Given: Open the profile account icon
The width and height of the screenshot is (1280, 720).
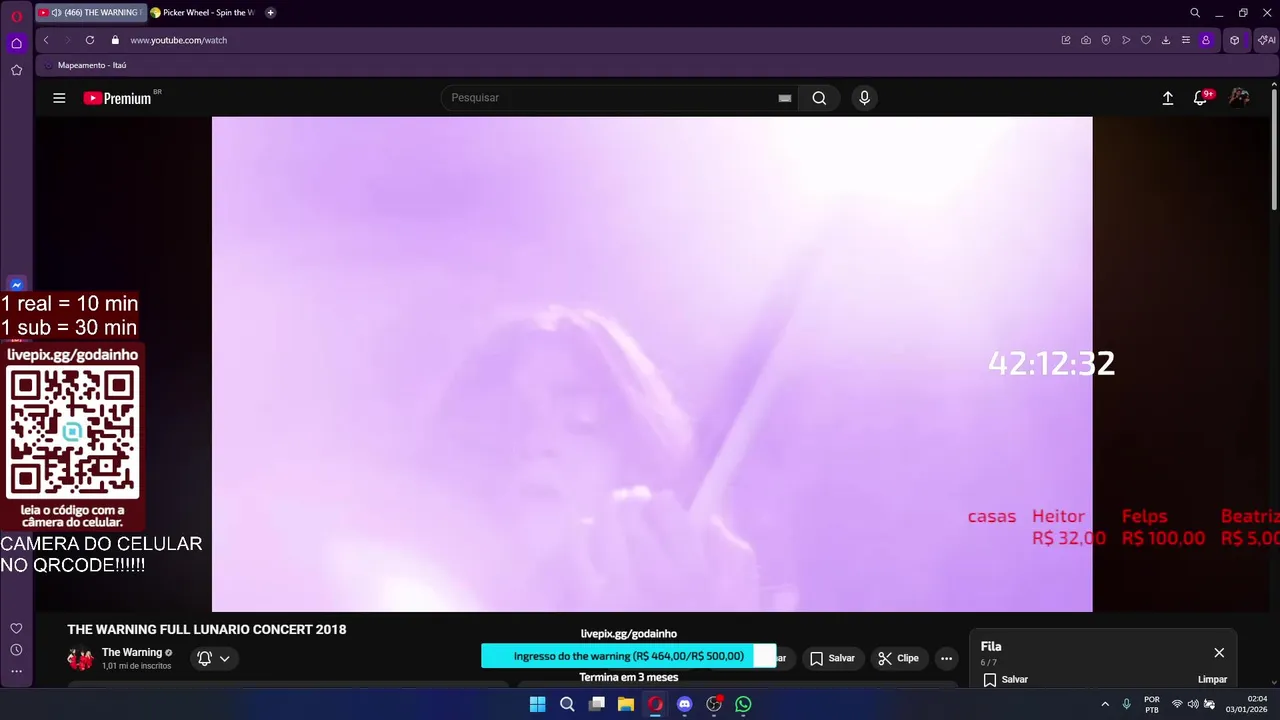Looking at the screenshot, I should point(1206,40).
